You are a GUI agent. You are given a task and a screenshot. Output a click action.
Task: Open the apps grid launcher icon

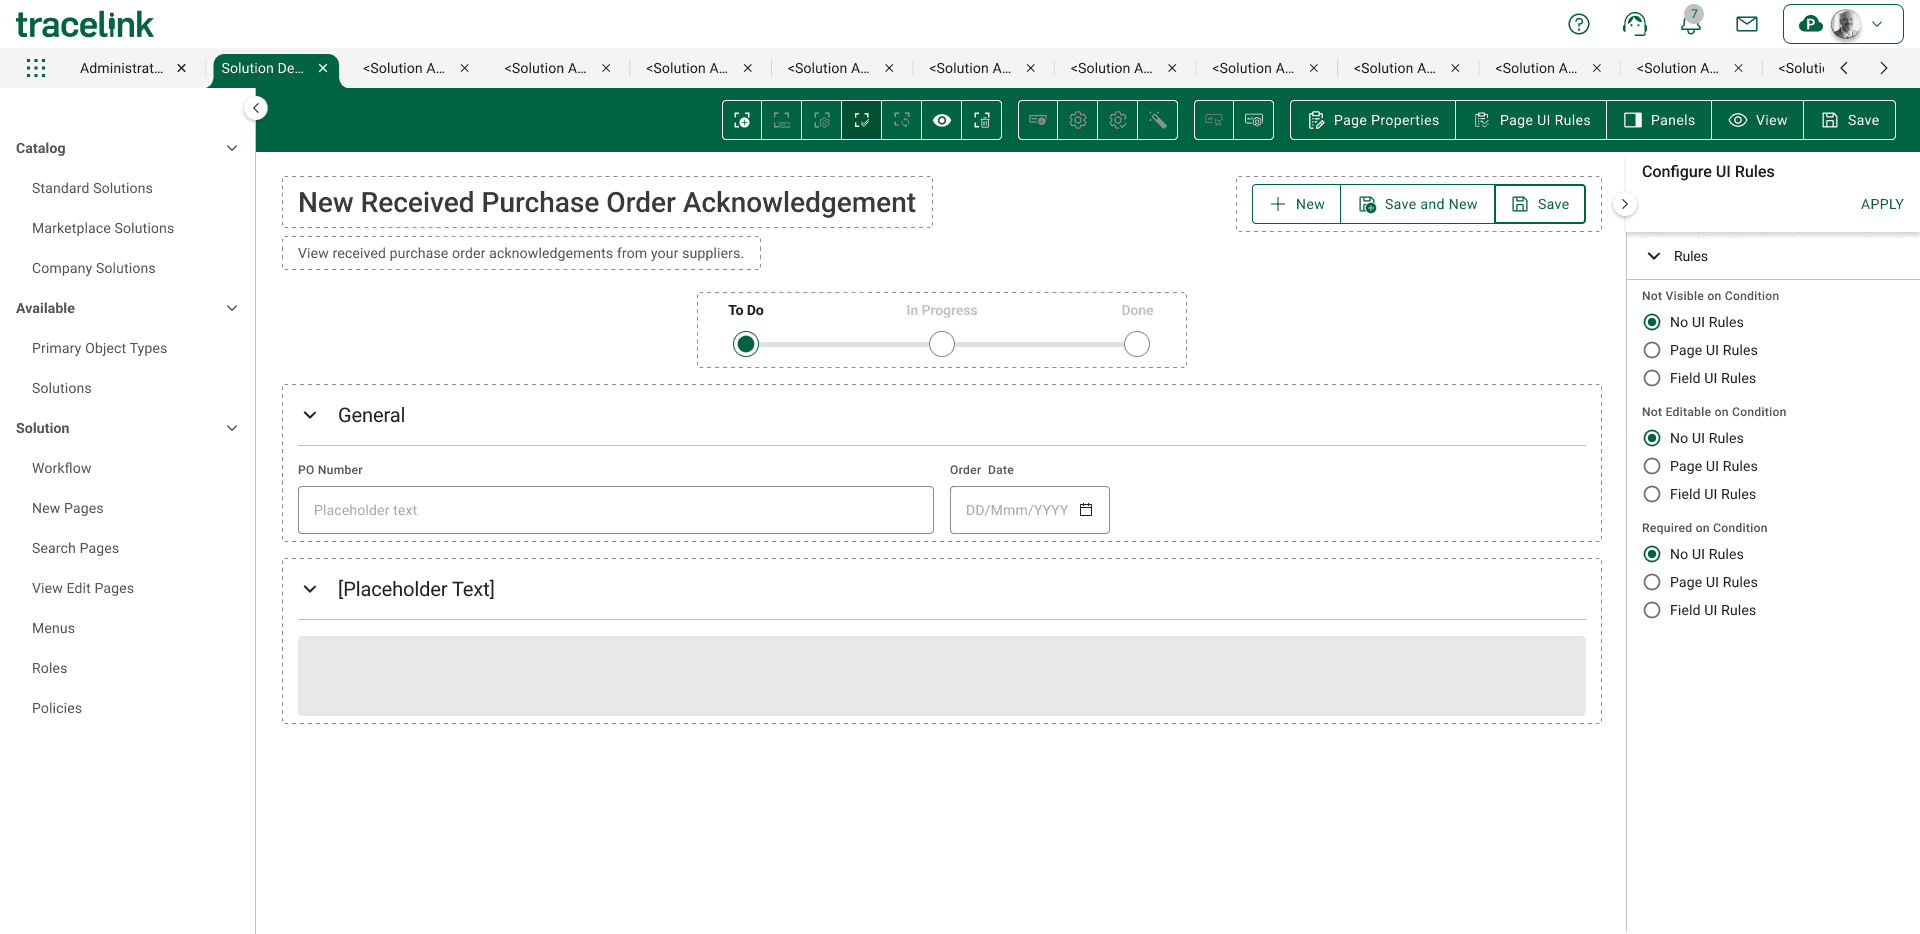click(36, 68)
